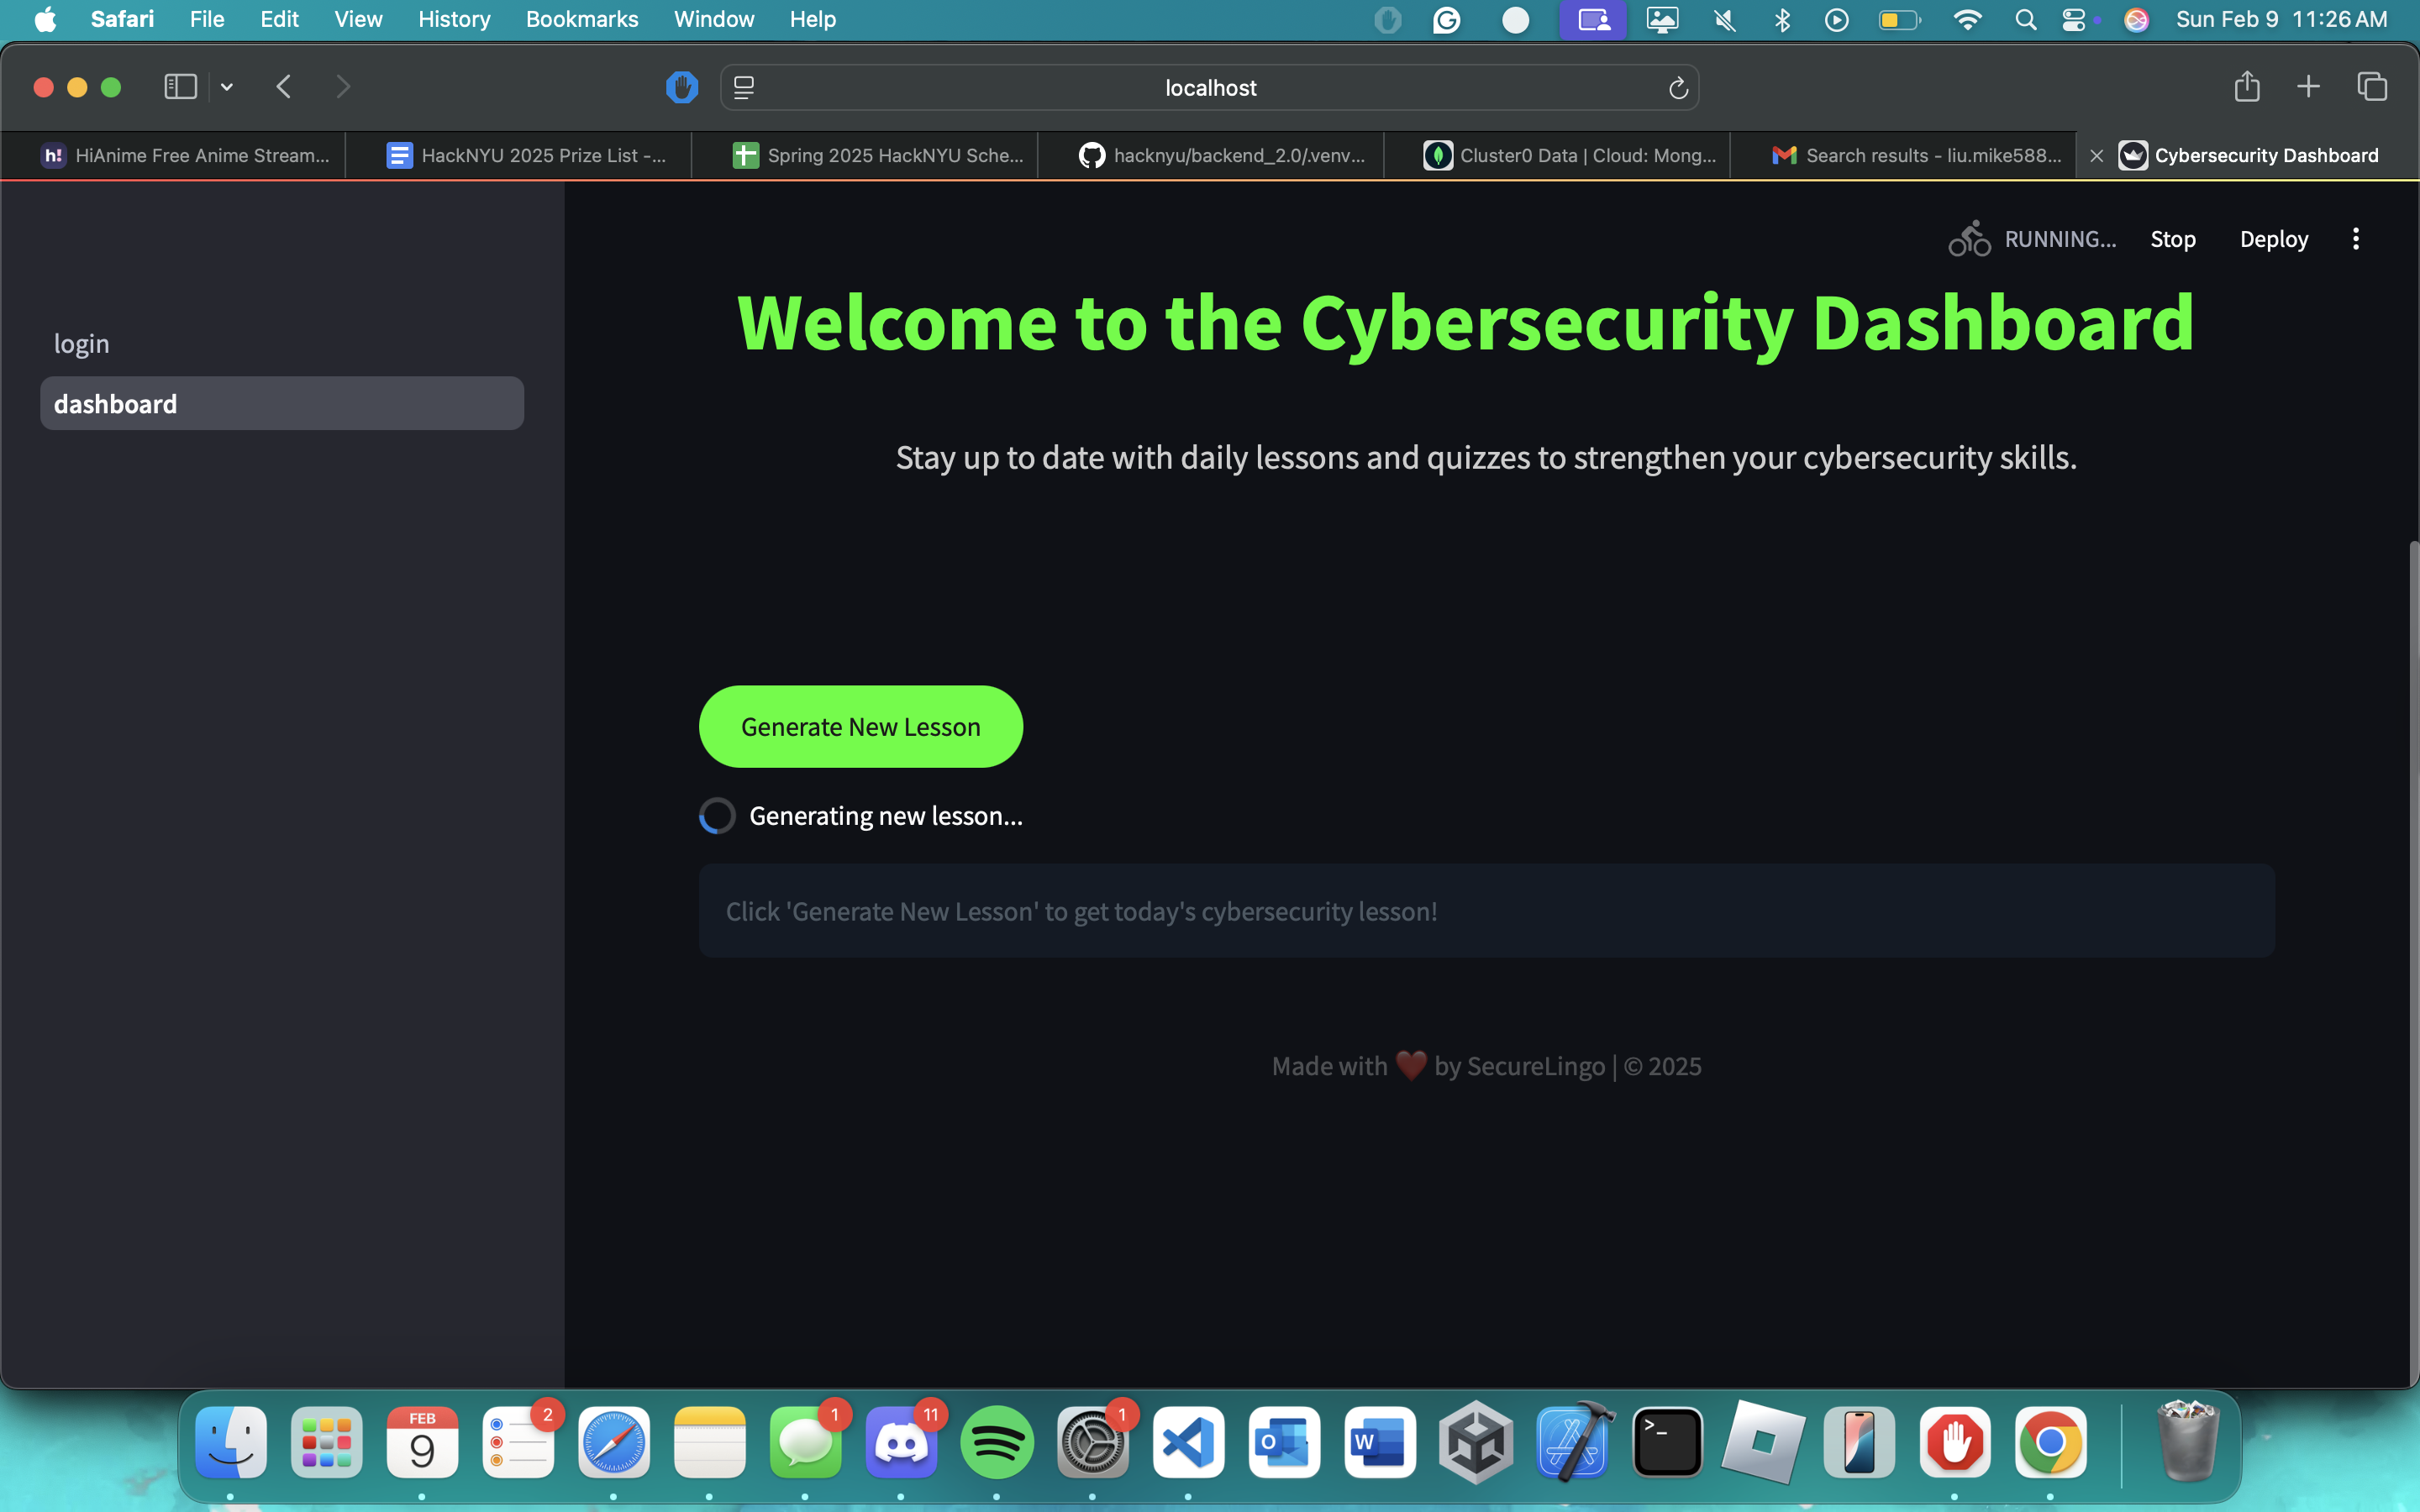Click the localhost address bar field
The height and width of the screenshot is (1512, 2420).
(1210, 88)
